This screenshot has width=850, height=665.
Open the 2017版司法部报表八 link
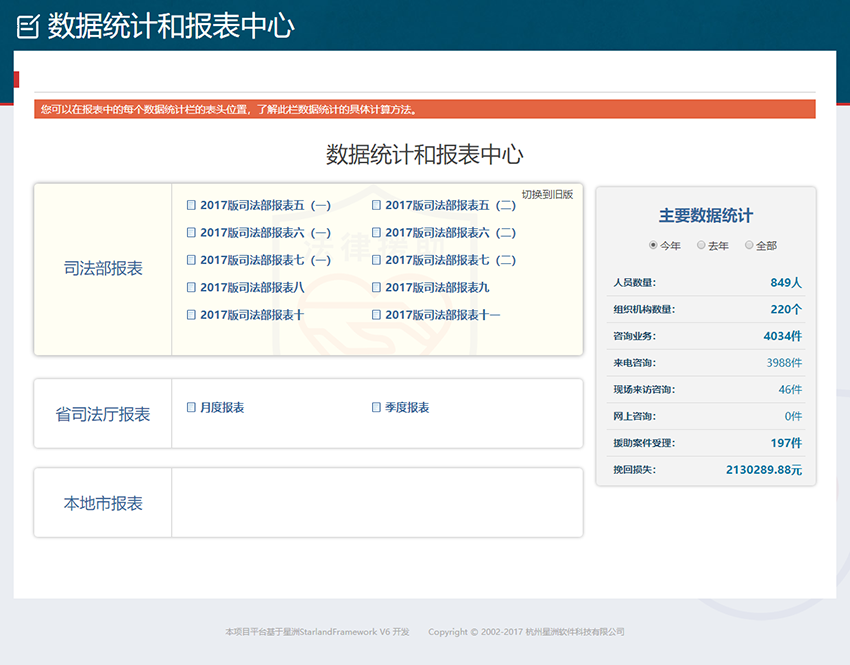click(x=252, y=287)
